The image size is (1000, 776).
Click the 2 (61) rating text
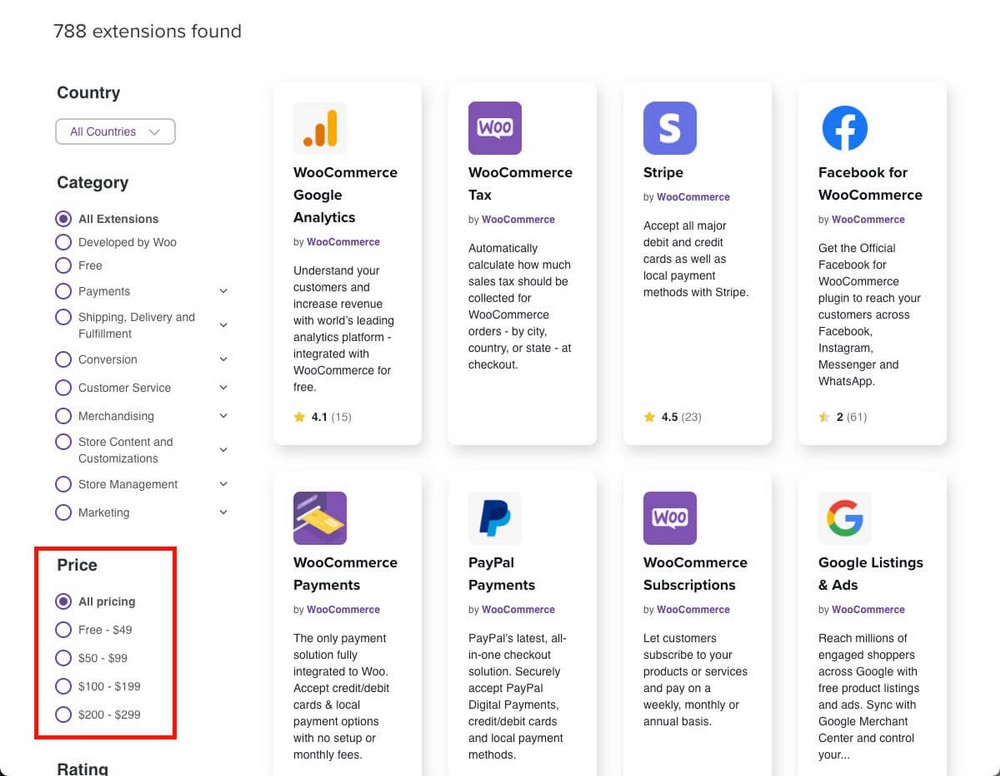(851, 417)
